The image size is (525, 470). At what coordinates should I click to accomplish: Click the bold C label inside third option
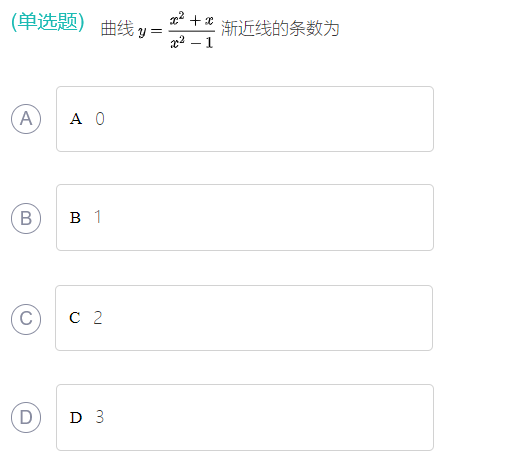point(75,318)
